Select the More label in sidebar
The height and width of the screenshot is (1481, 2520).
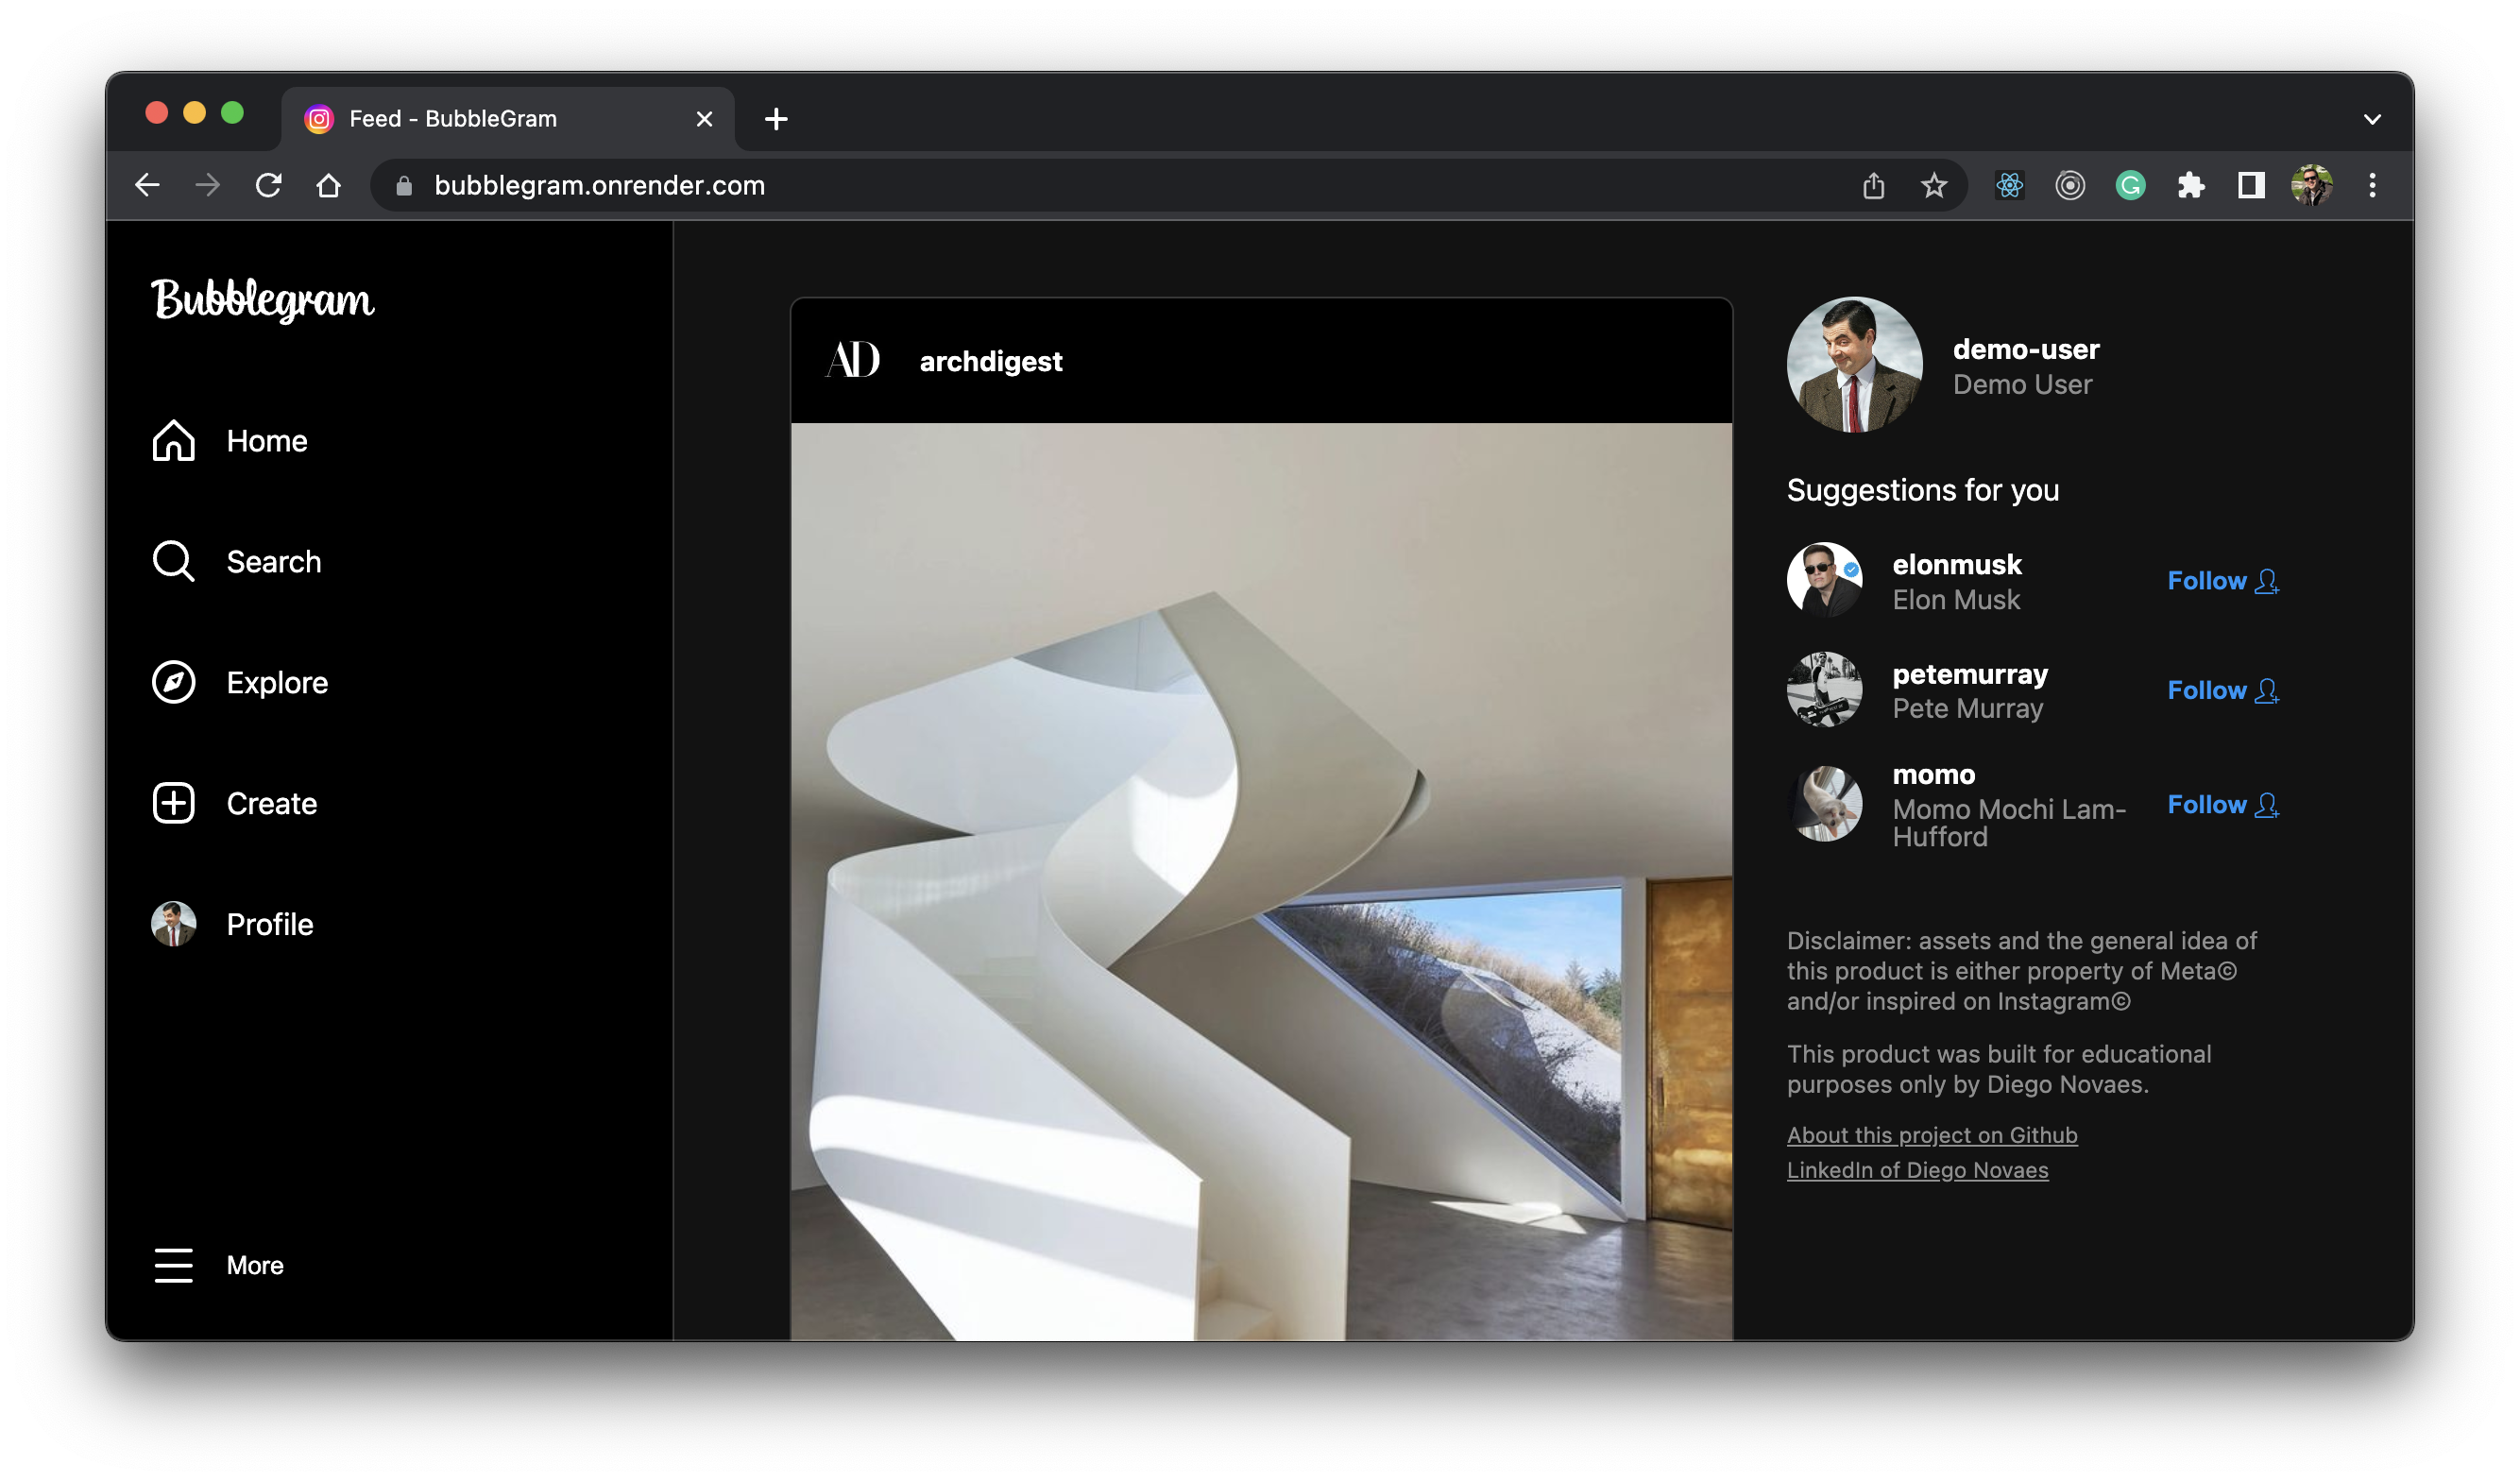[255, 1265]
